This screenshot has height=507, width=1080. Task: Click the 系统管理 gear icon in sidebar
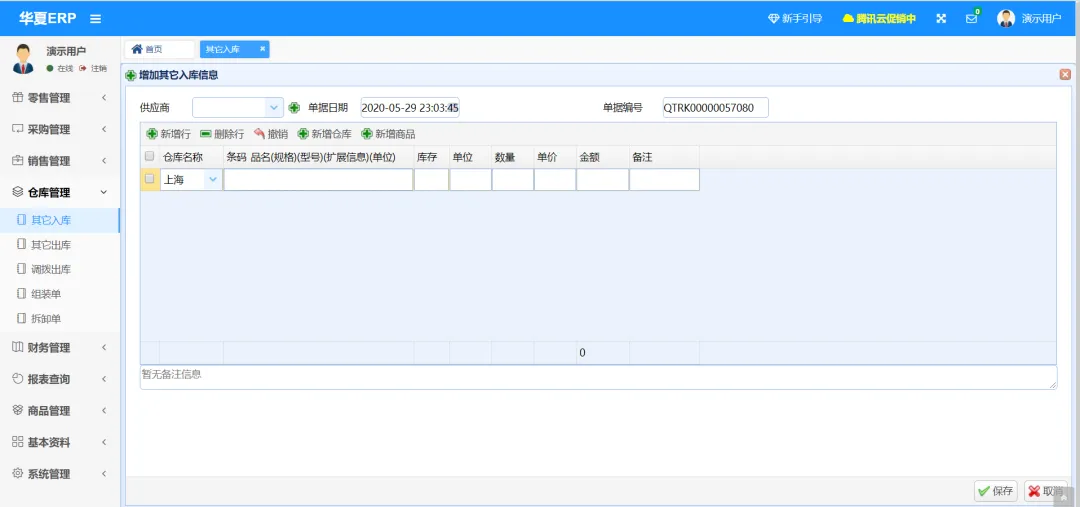point(18,474)
